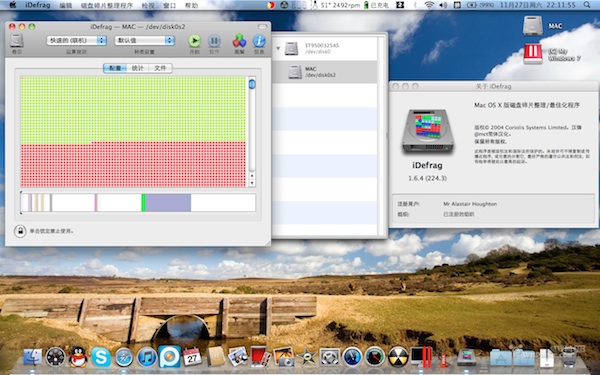Toggle the toolbar pill button in the title bar
The height and width of the screenshot is (375, 600).
(262, 26)
